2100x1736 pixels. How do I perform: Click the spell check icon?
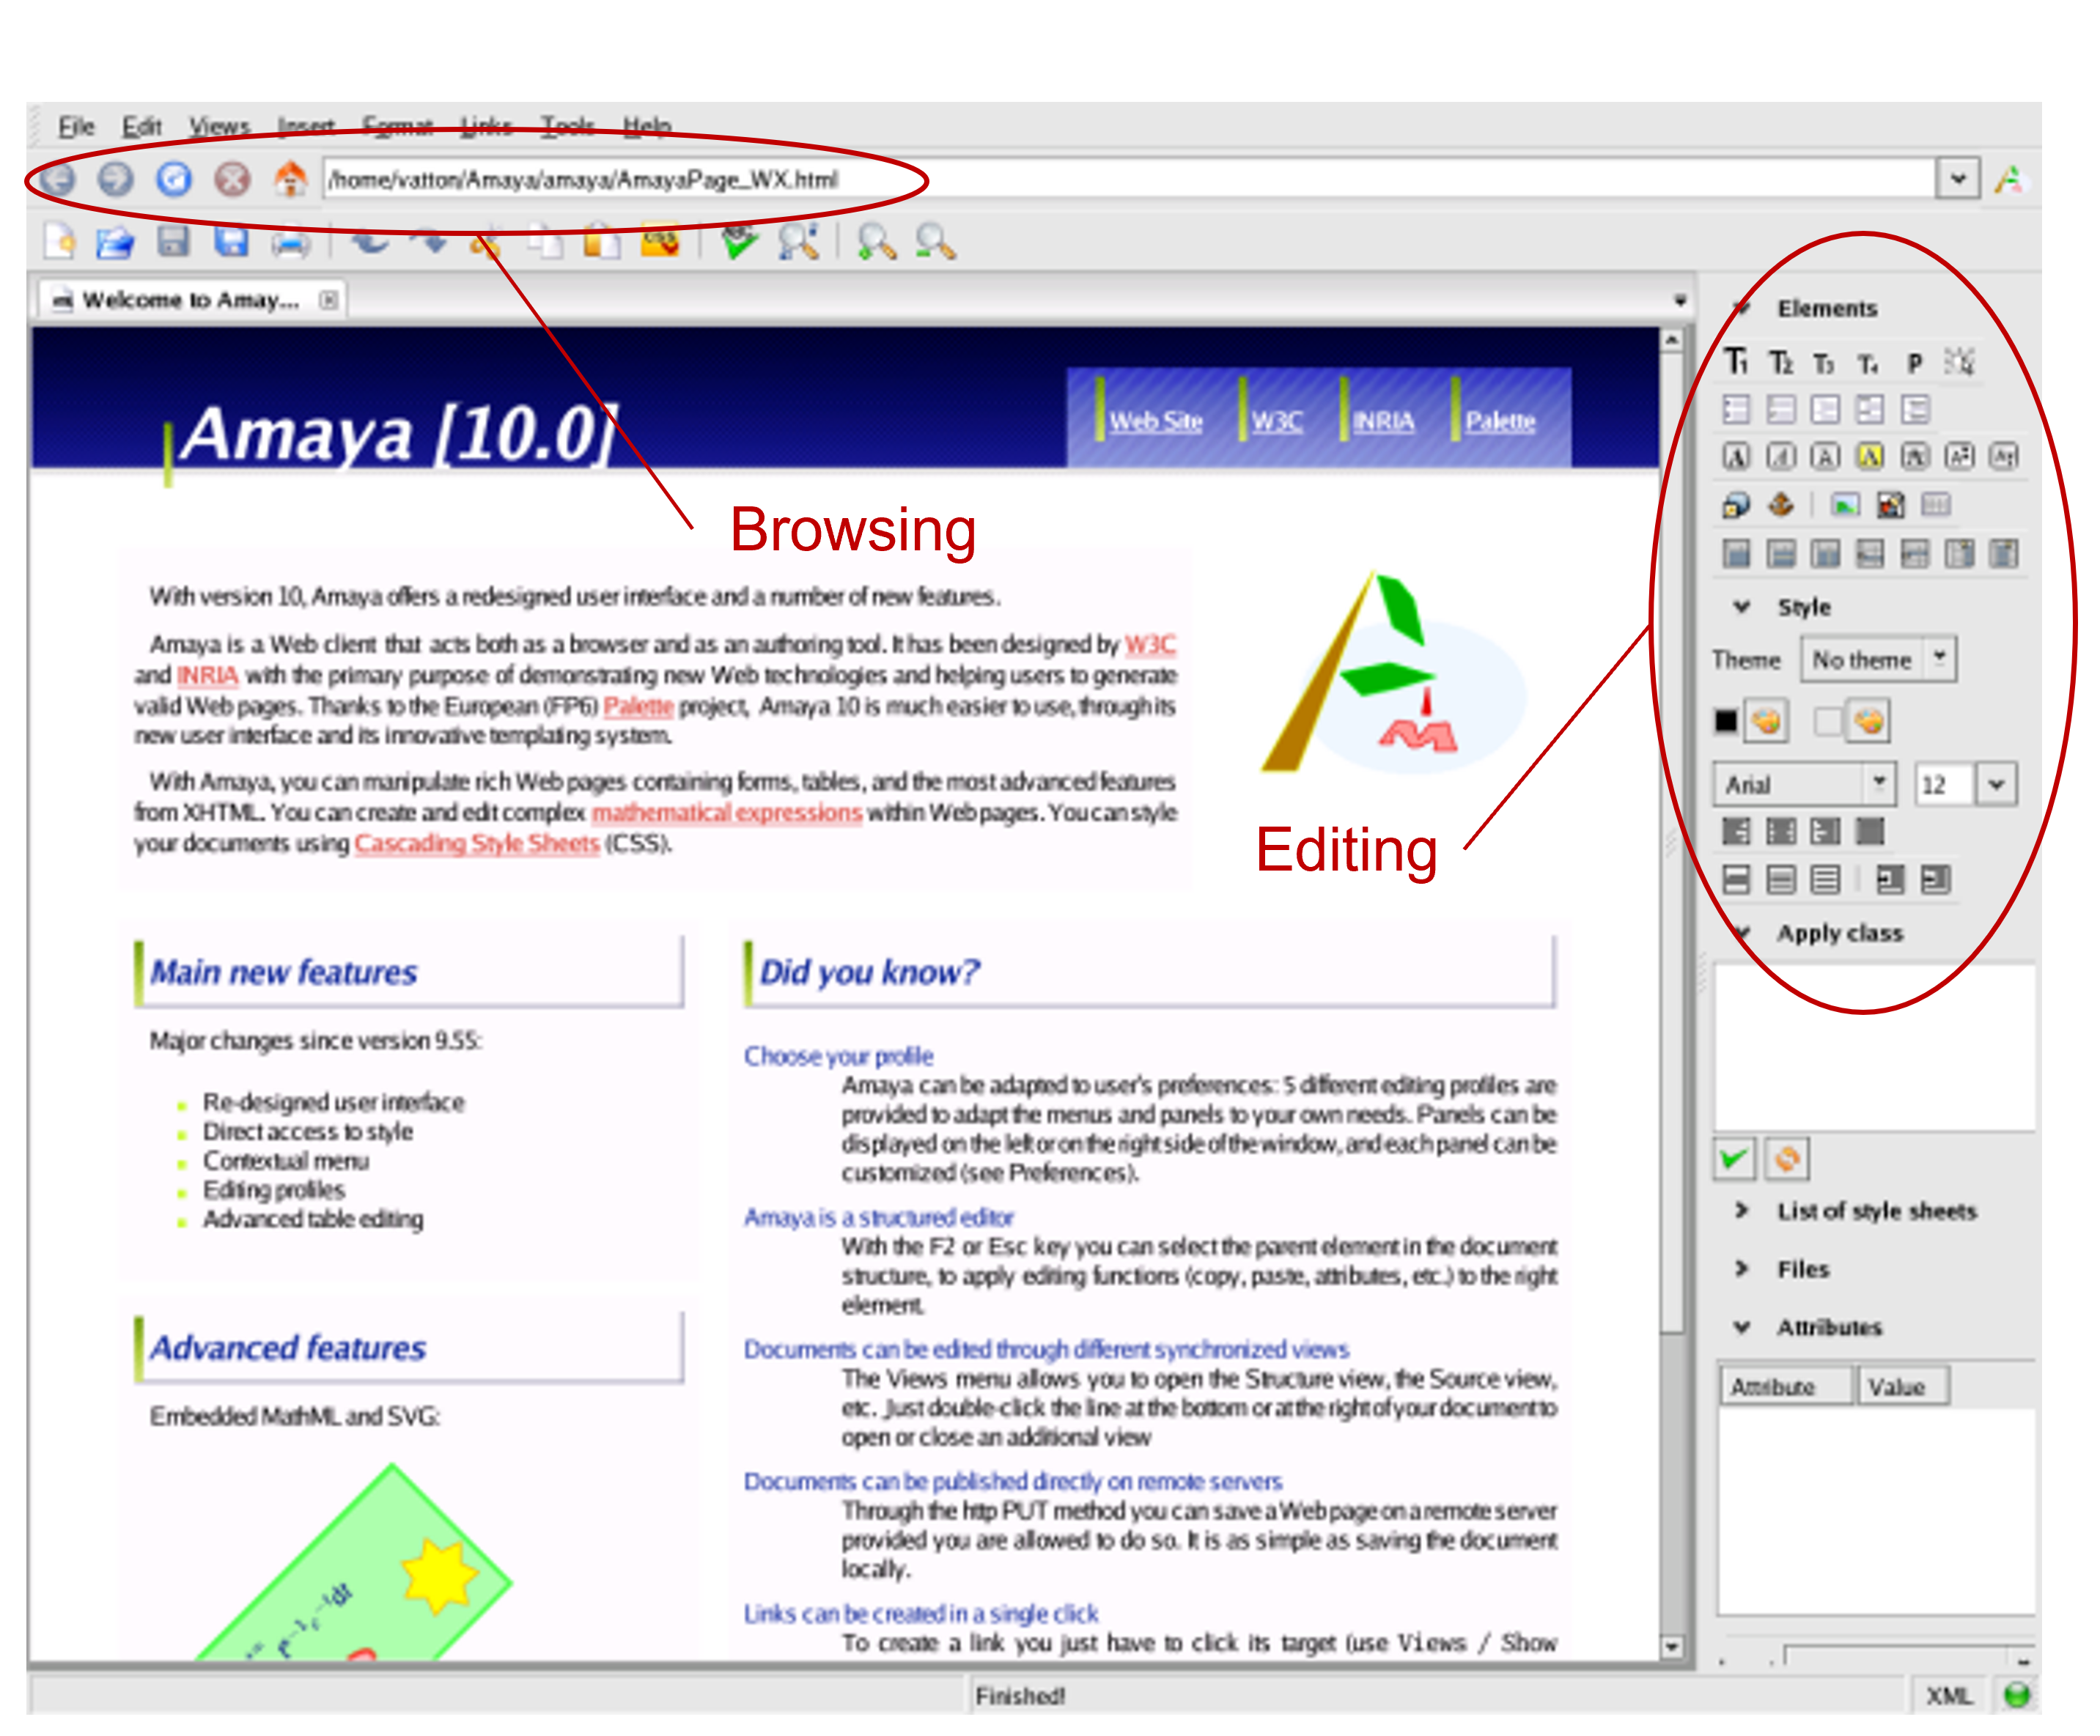coord(739,242)
